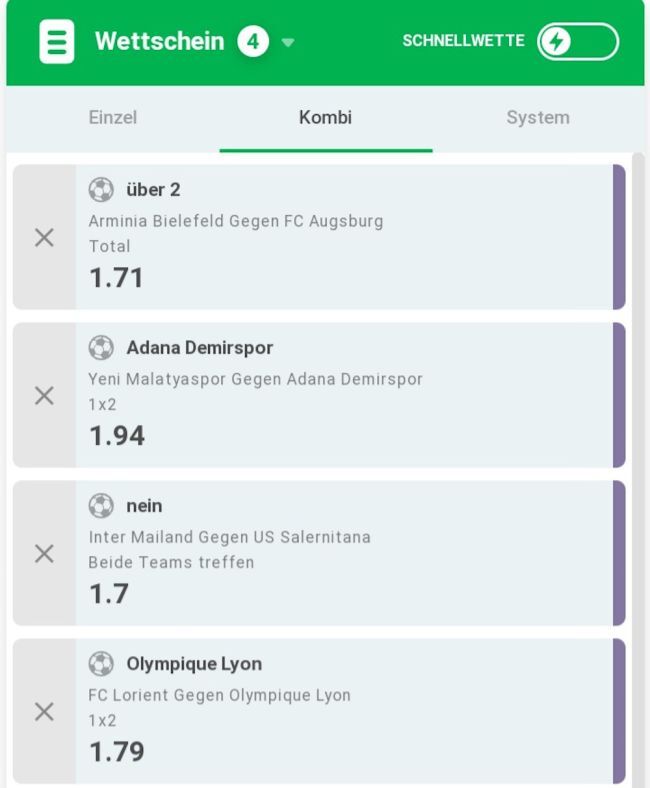The image size is (650, 788).
Task: Enable the Schnellwette toggle
Action: click(577, 42)
